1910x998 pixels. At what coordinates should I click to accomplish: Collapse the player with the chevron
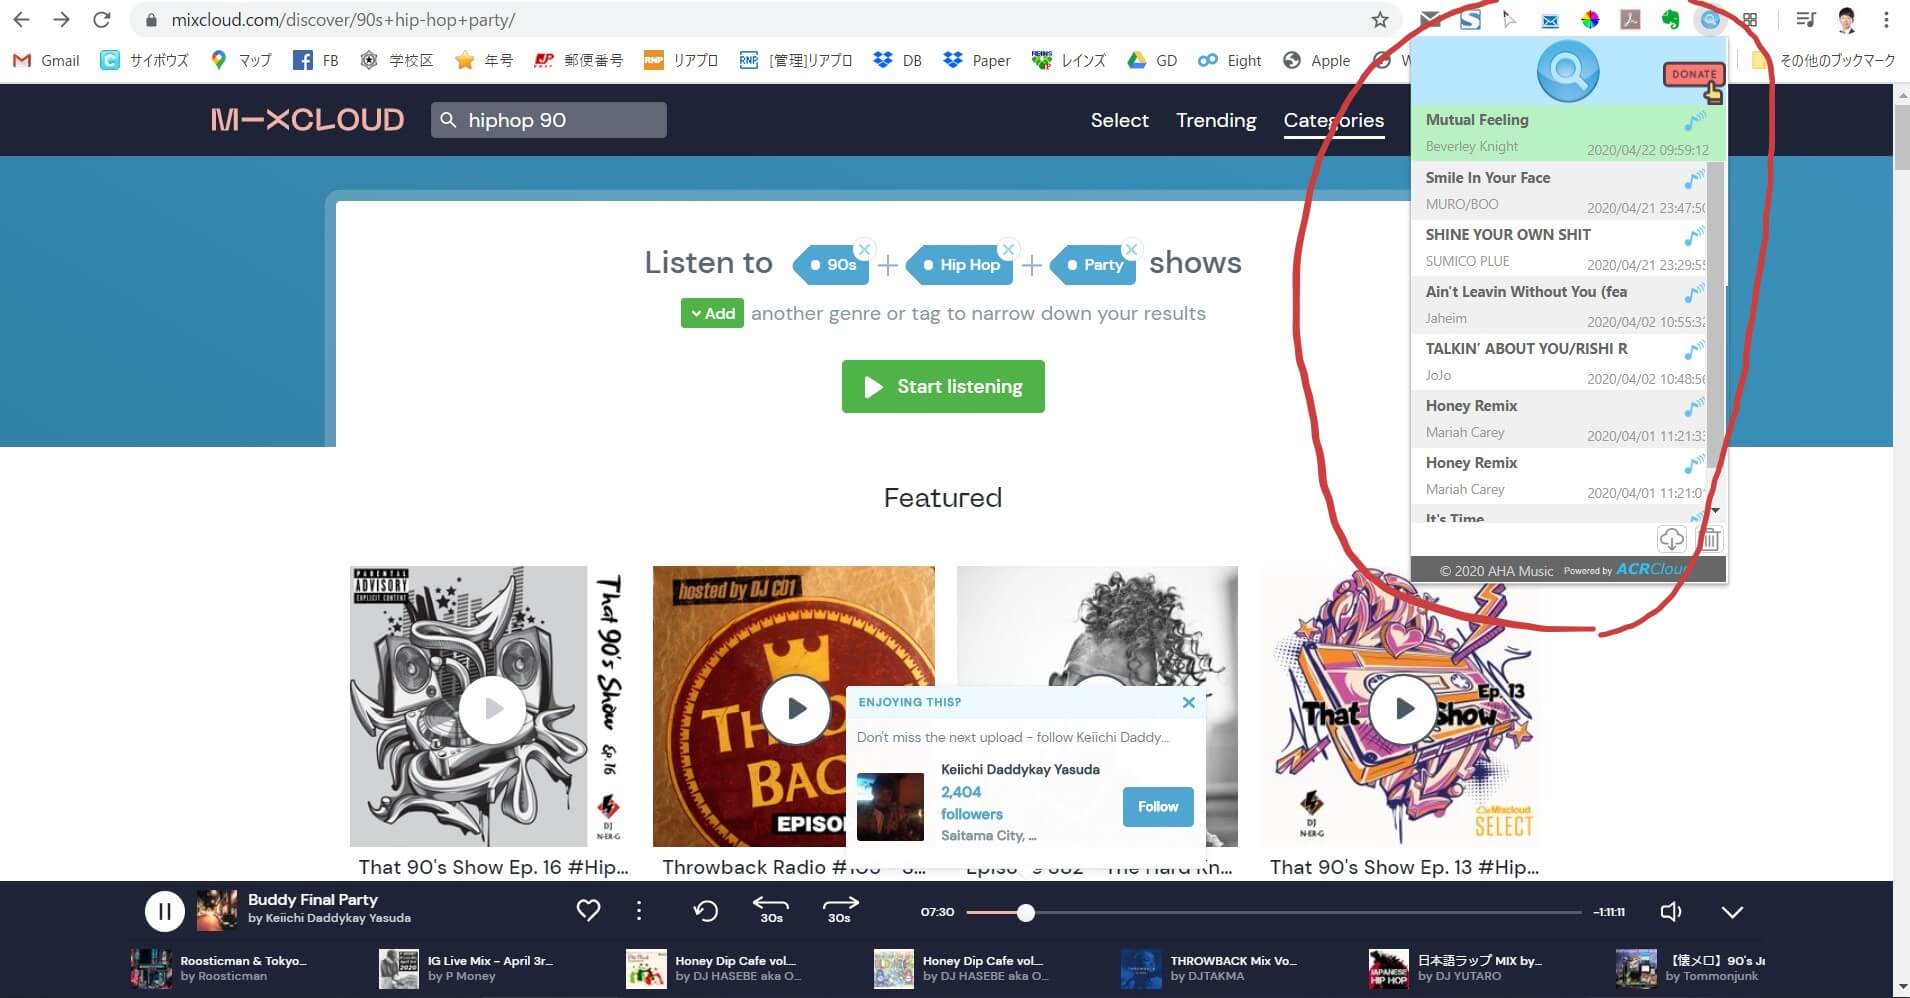click(x=1732, y=911)
